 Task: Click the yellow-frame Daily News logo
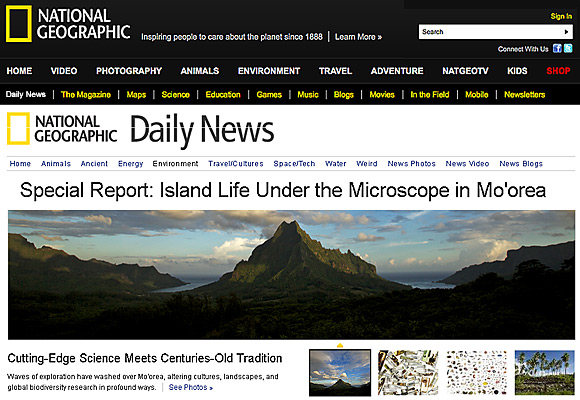62,129
